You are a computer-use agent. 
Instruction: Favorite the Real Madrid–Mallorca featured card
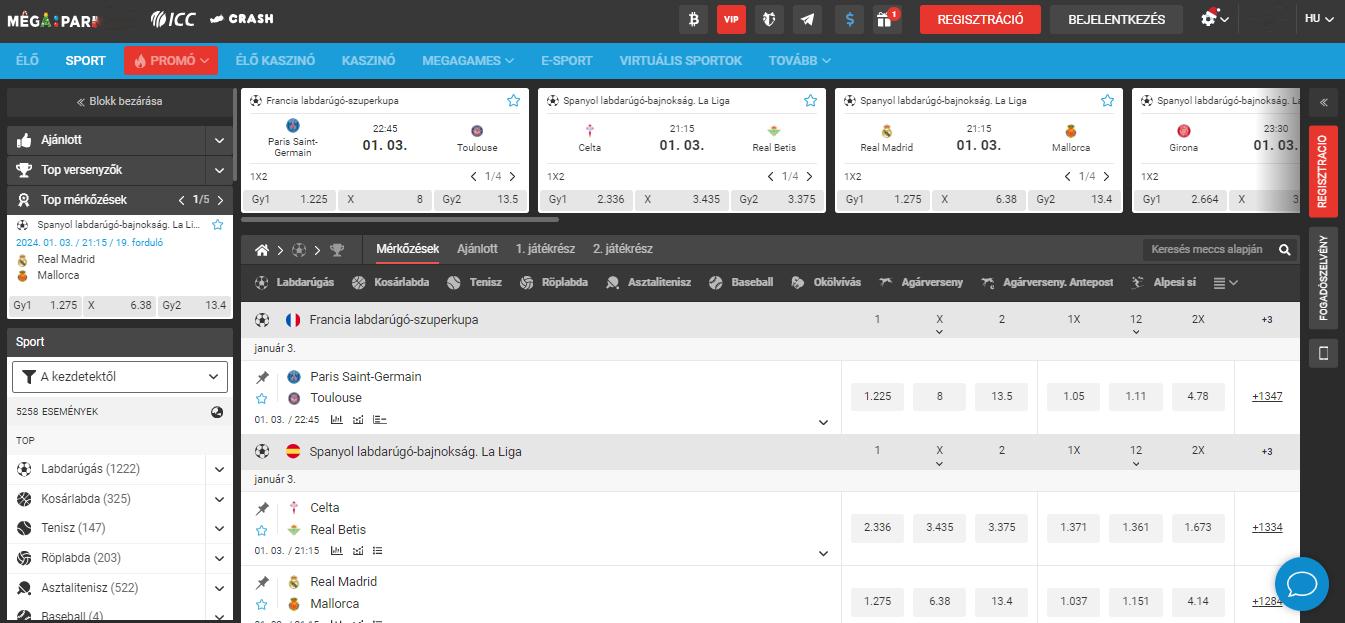tap(1107, 100)
